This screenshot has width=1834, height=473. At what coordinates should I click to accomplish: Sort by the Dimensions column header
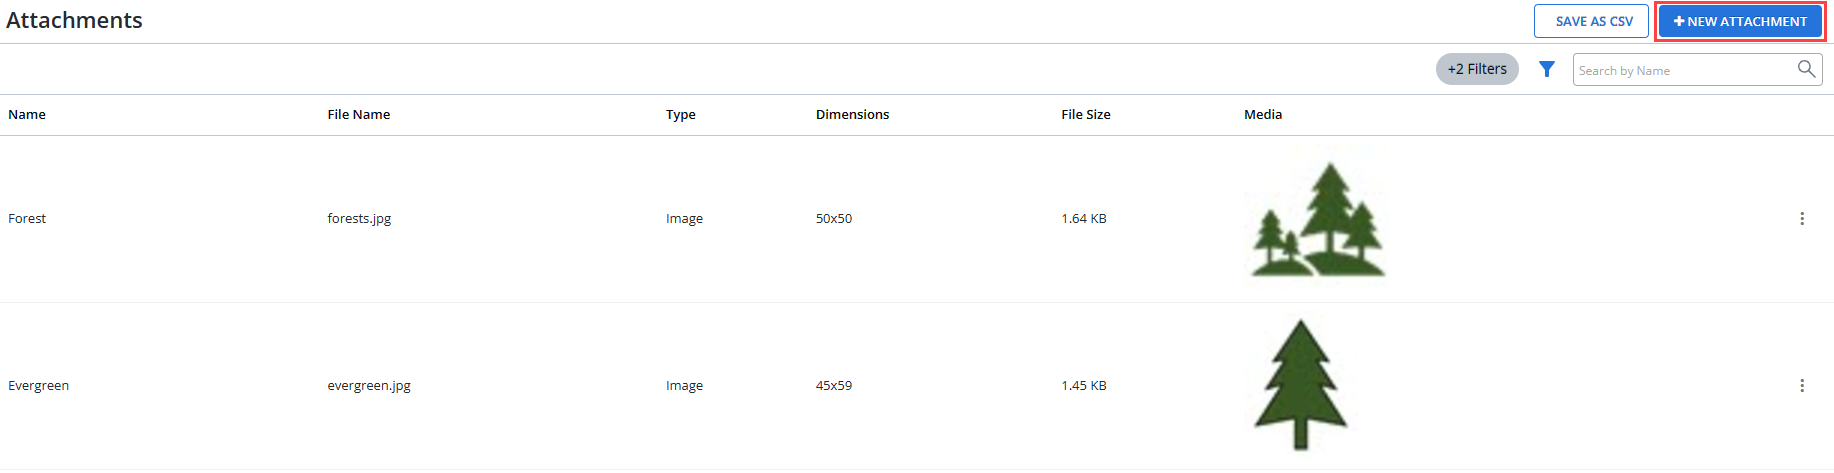pos(852,115)
